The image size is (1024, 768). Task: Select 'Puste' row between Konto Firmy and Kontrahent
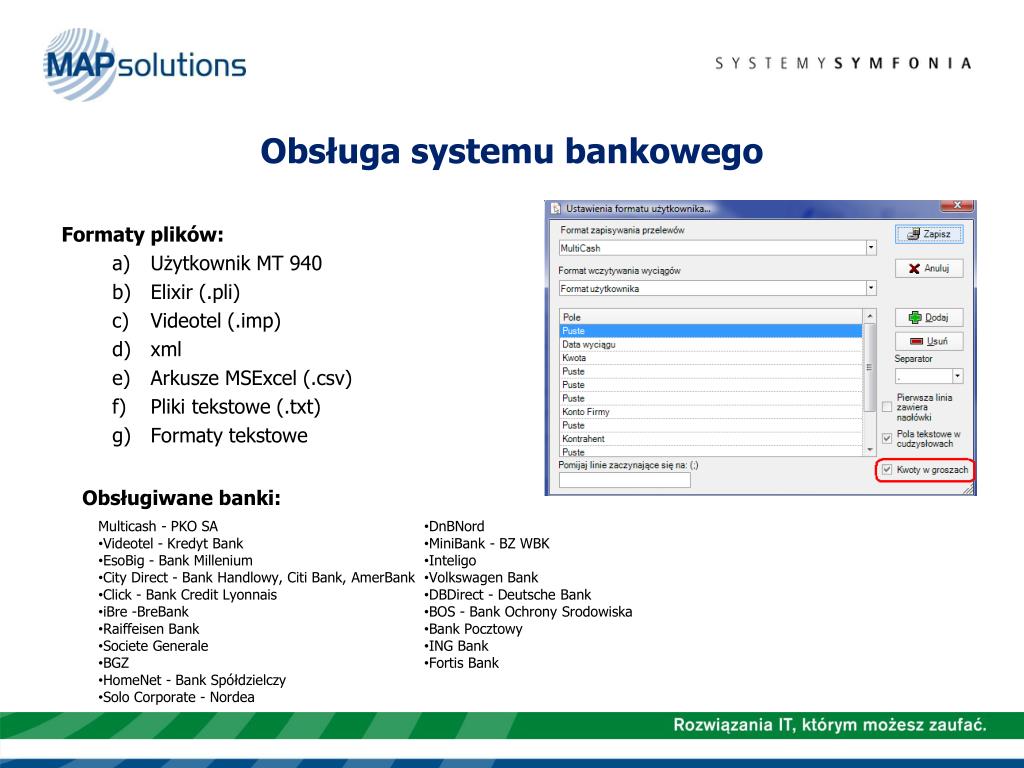pos(711,425)
